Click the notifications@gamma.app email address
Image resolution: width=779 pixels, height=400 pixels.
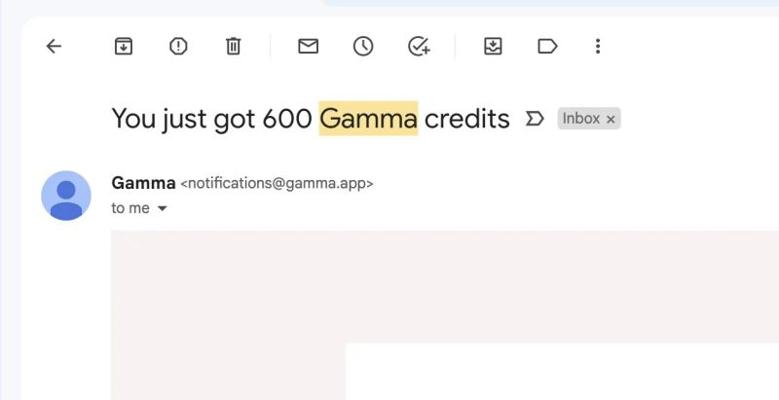tap(277, 184)
